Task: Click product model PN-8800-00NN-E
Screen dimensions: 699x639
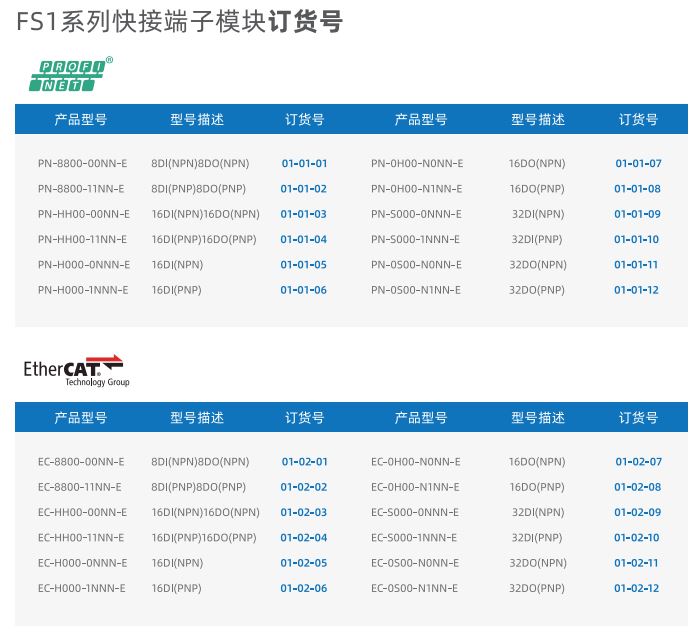Action: (82, 163)
